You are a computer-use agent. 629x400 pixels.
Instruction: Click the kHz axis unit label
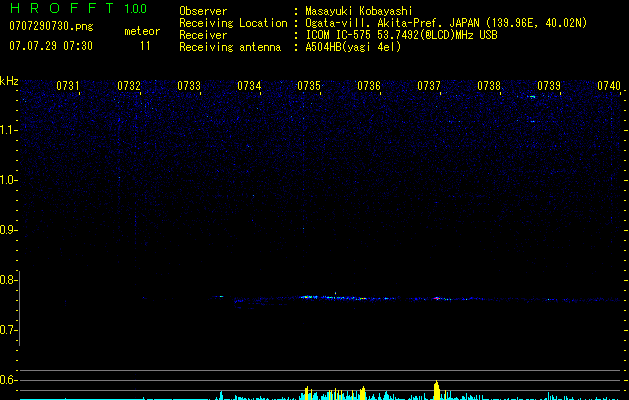[9, 81]
